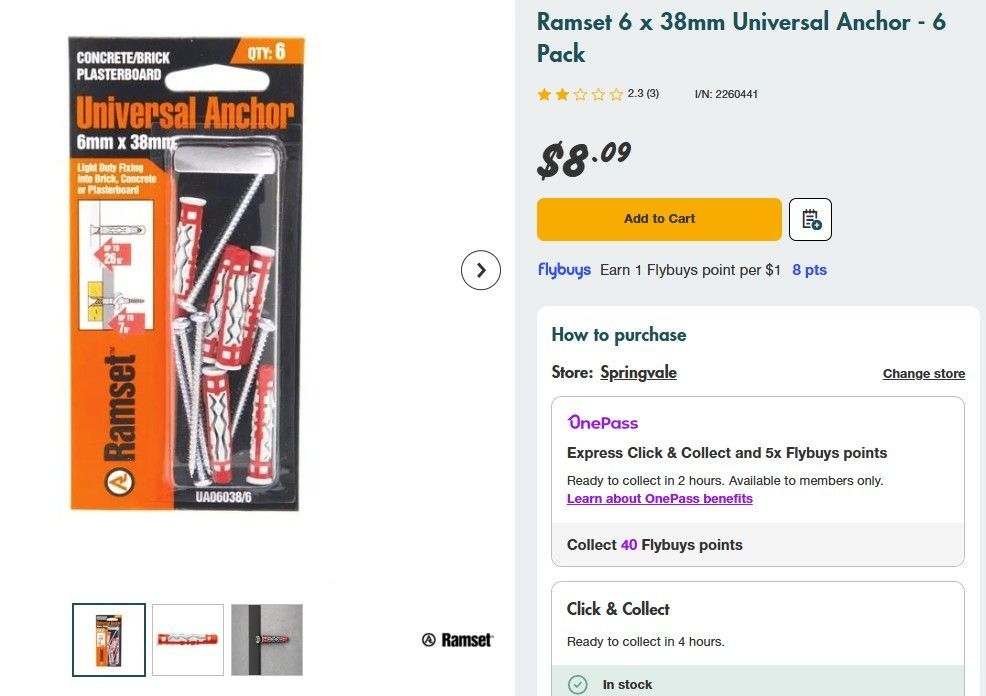The image size is (986, 696).
Task: Click the Ramset brand logo below gallery
Action: (x=457, y=640)
